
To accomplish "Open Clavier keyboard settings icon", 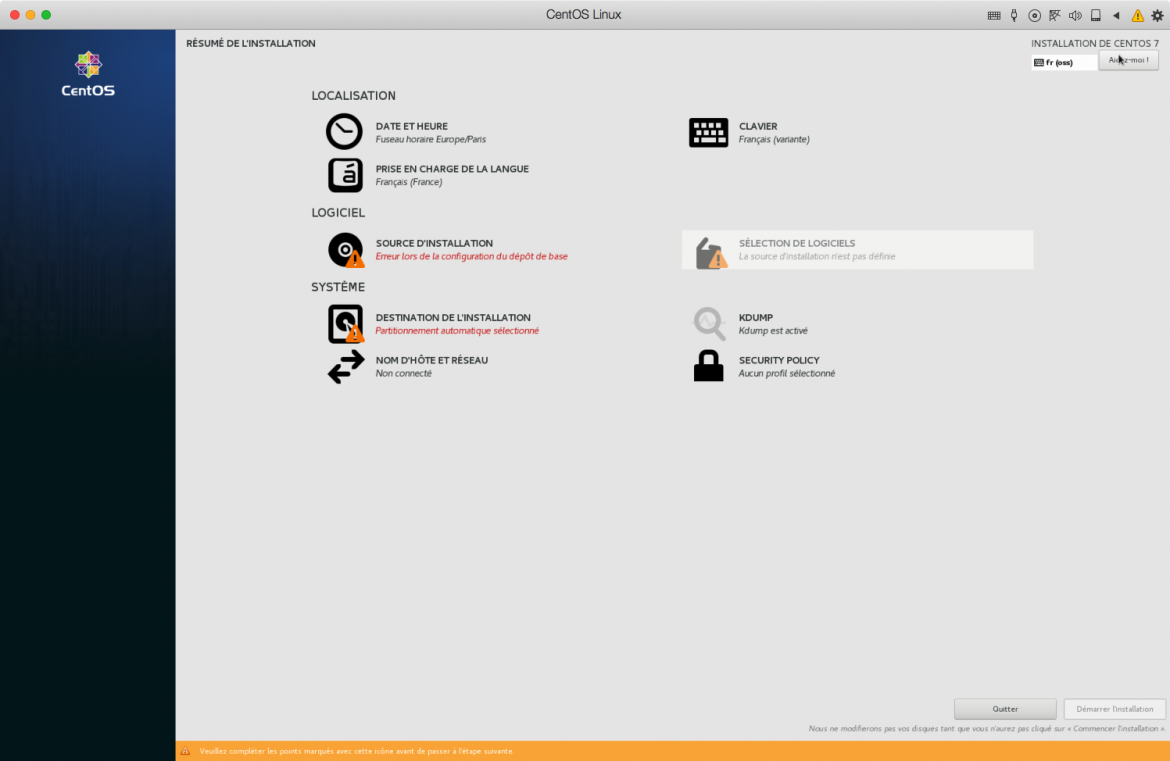I will (708, 132).
